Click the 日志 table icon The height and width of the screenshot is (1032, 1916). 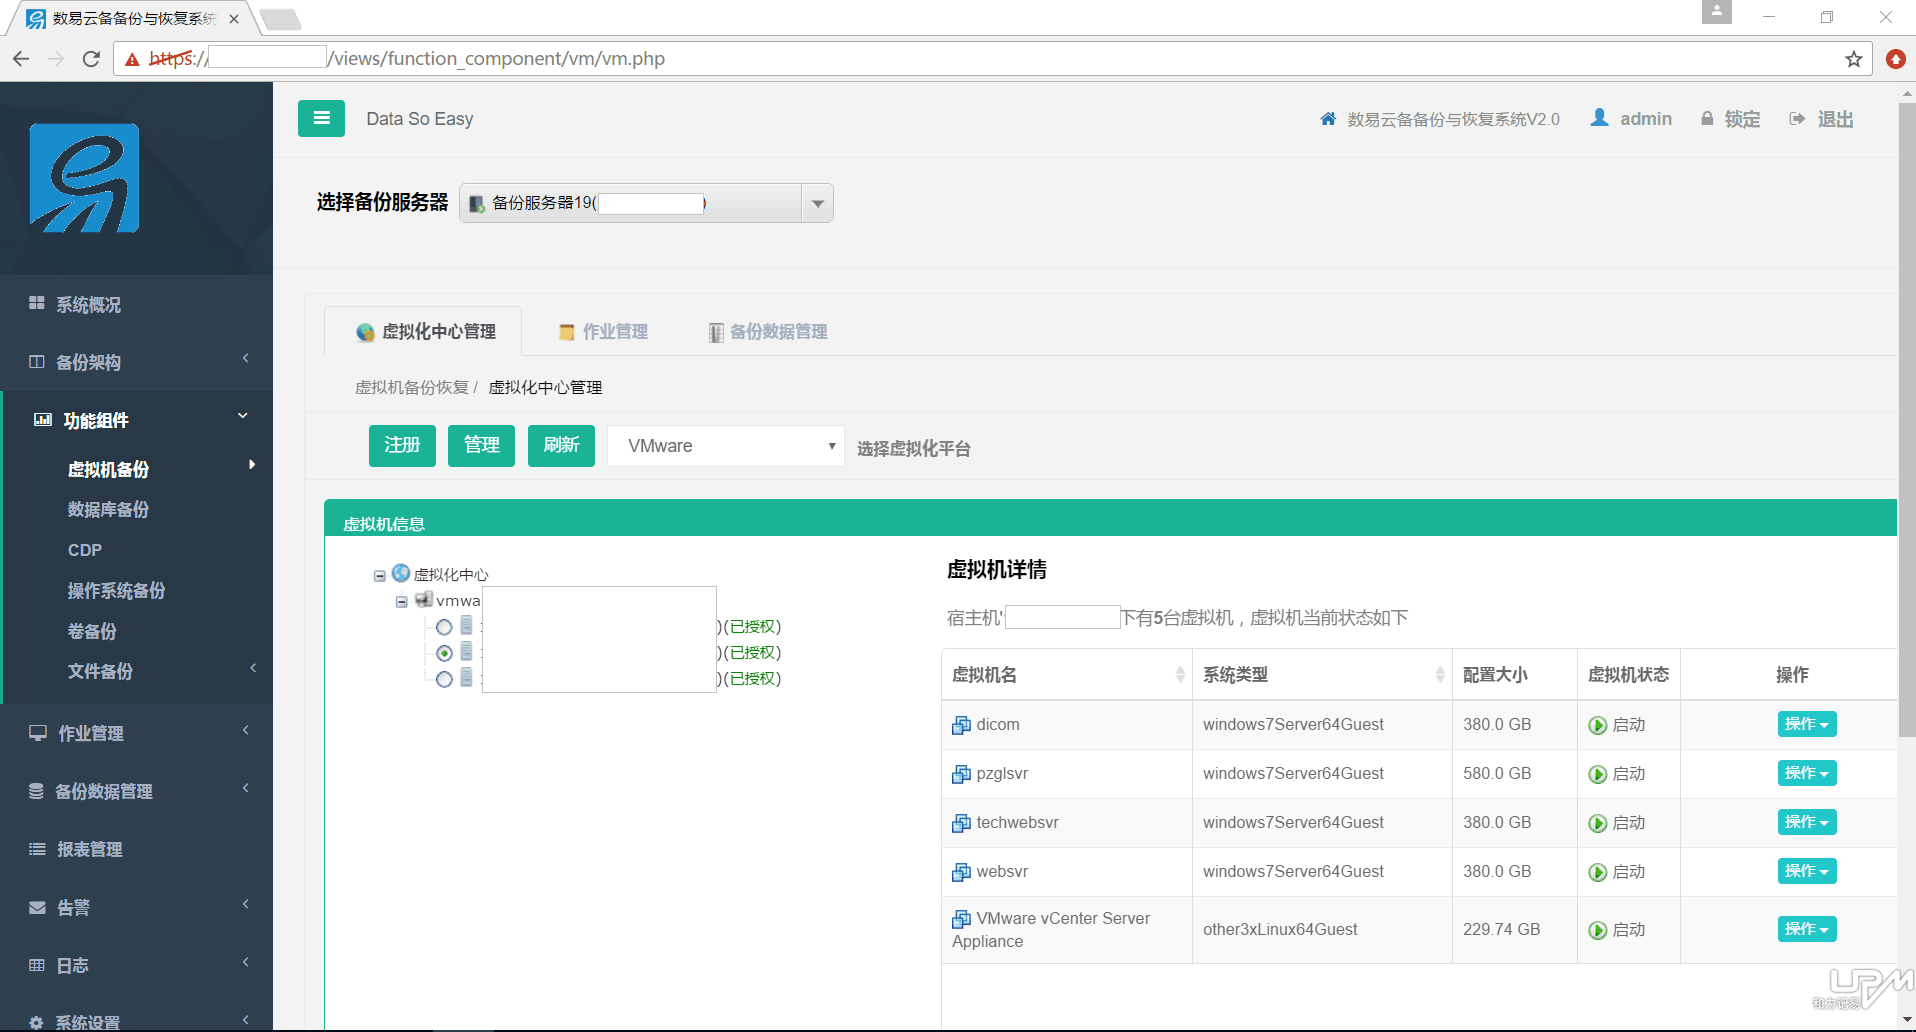point(37,965)
